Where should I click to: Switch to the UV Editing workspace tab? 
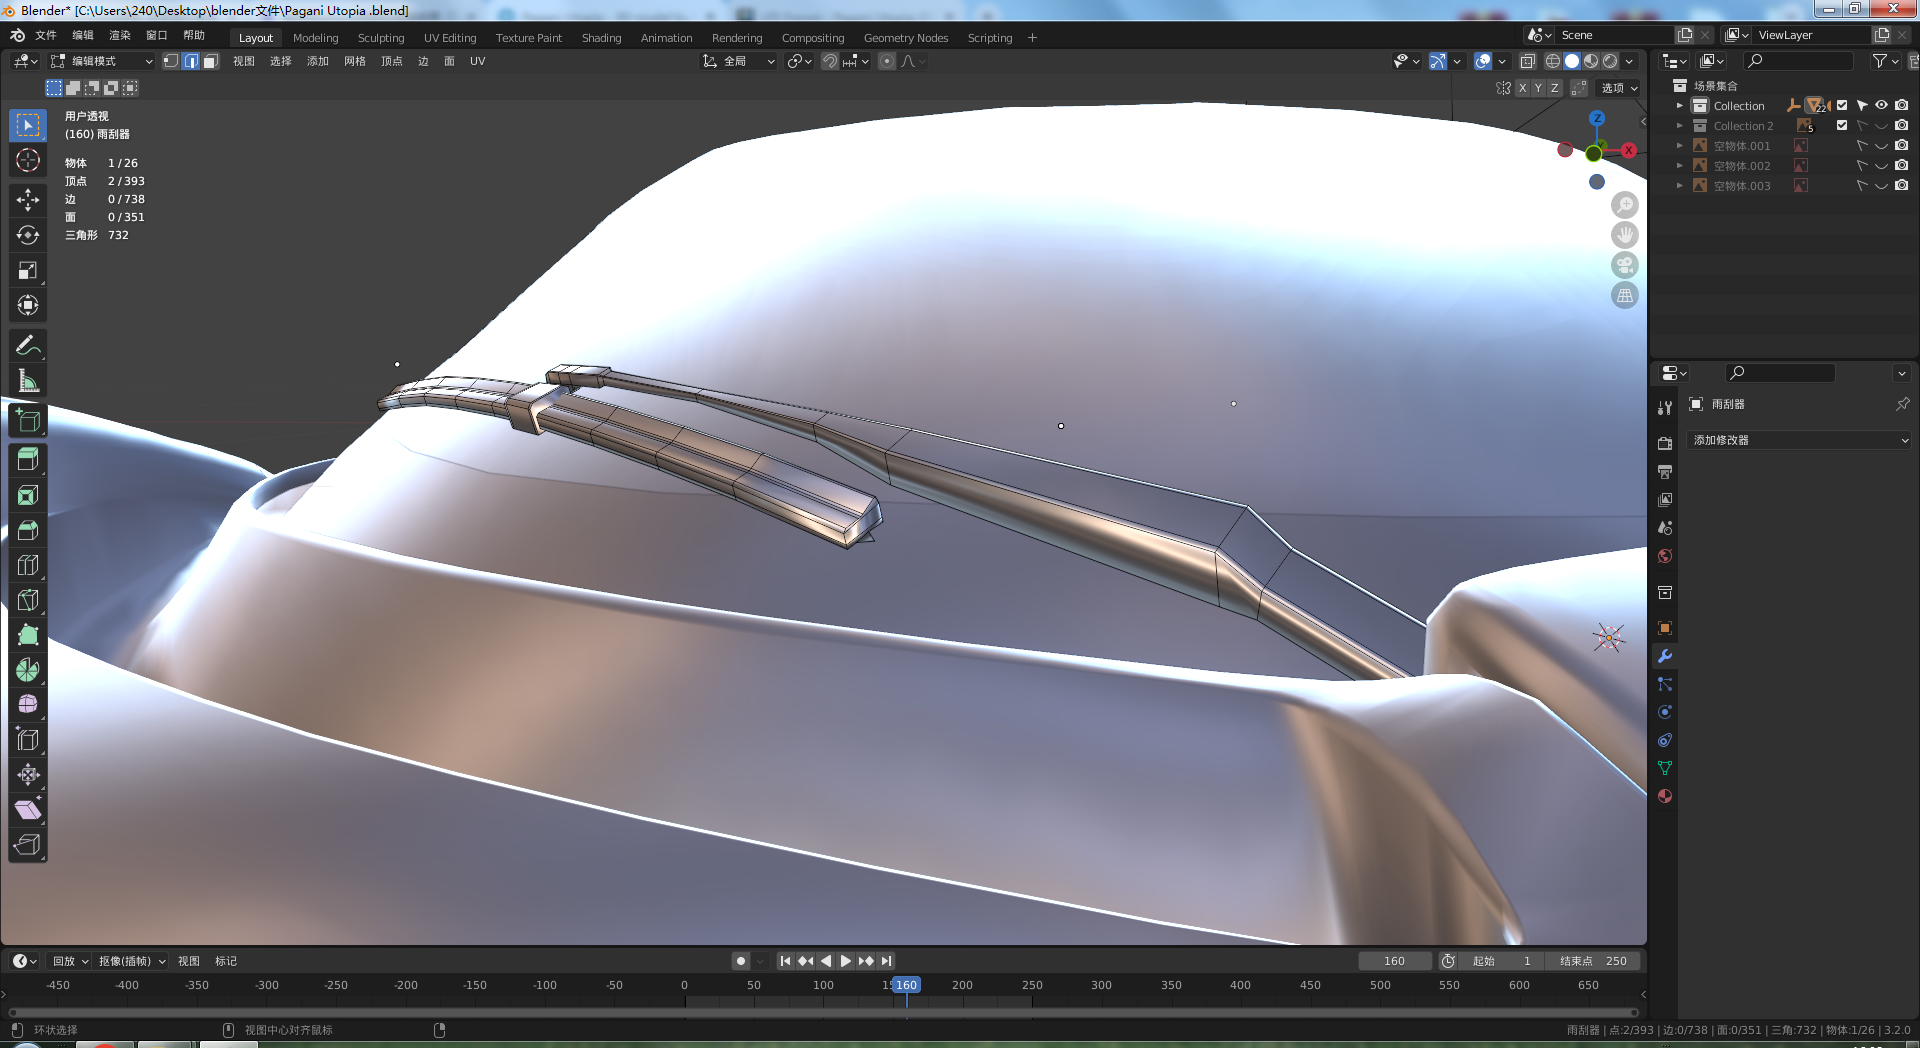[x=450, y=38]
